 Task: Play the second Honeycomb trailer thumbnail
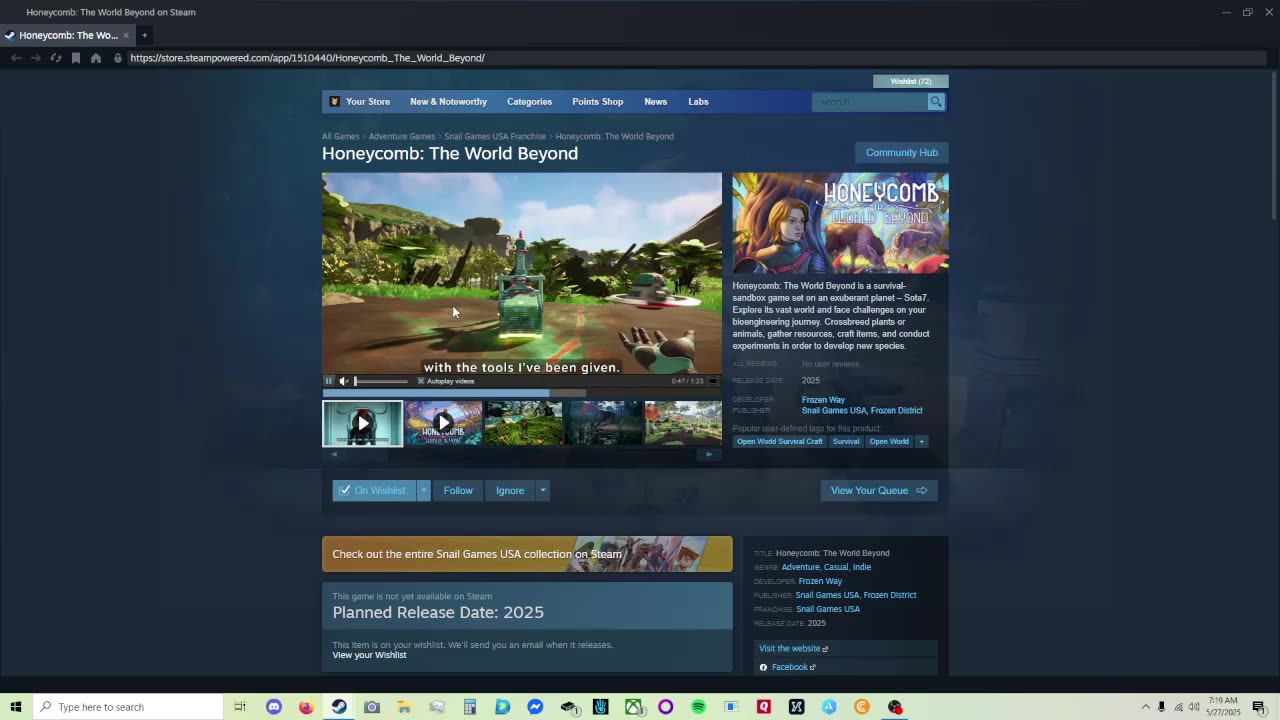[443, 423]
